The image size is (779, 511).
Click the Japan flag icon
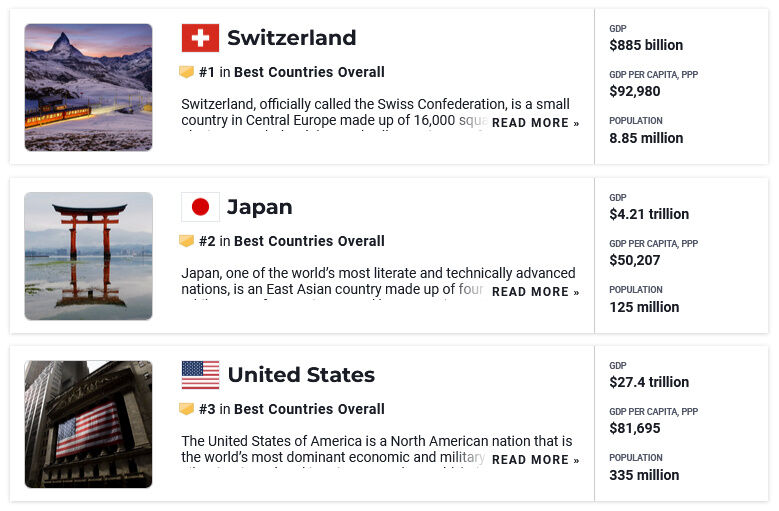tap(200, 207)
